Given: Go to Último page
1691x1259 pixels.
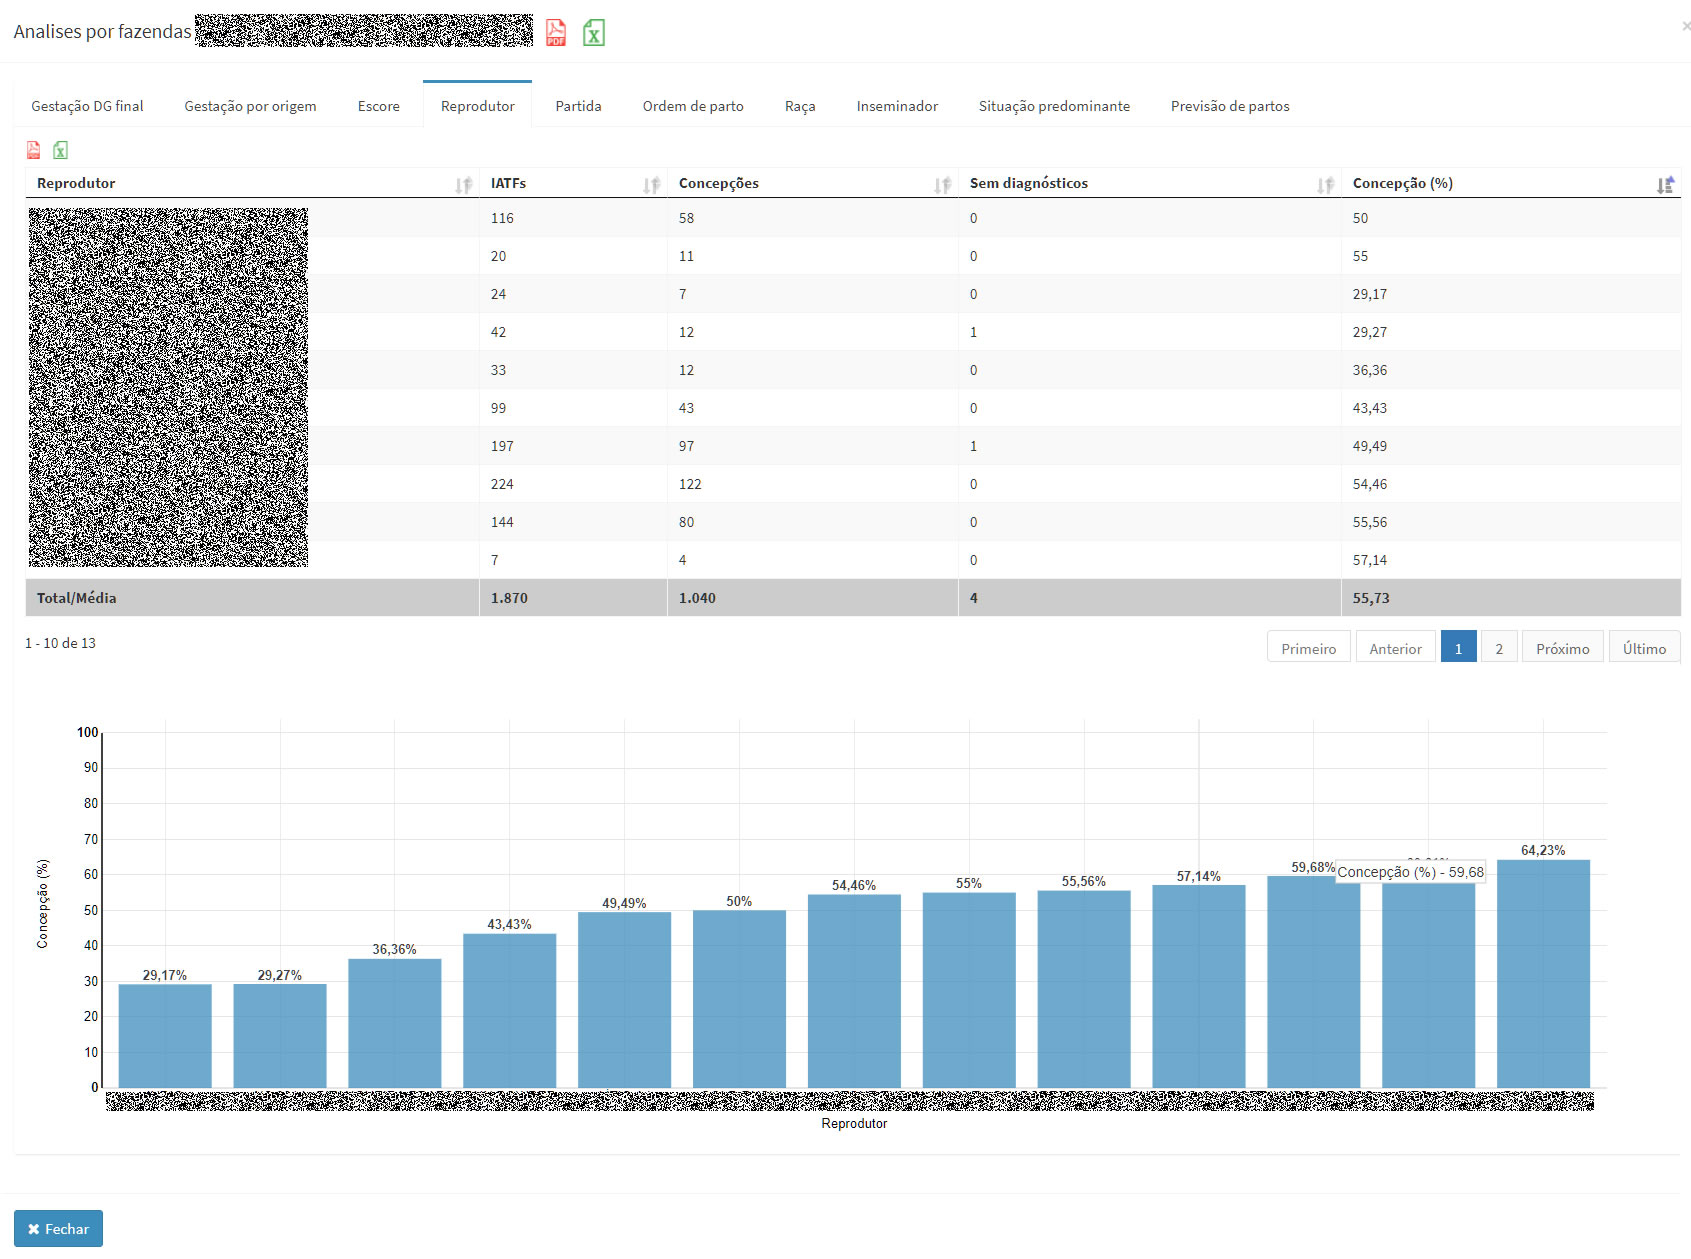Looking at the screenshot, I should (1644, 648).
